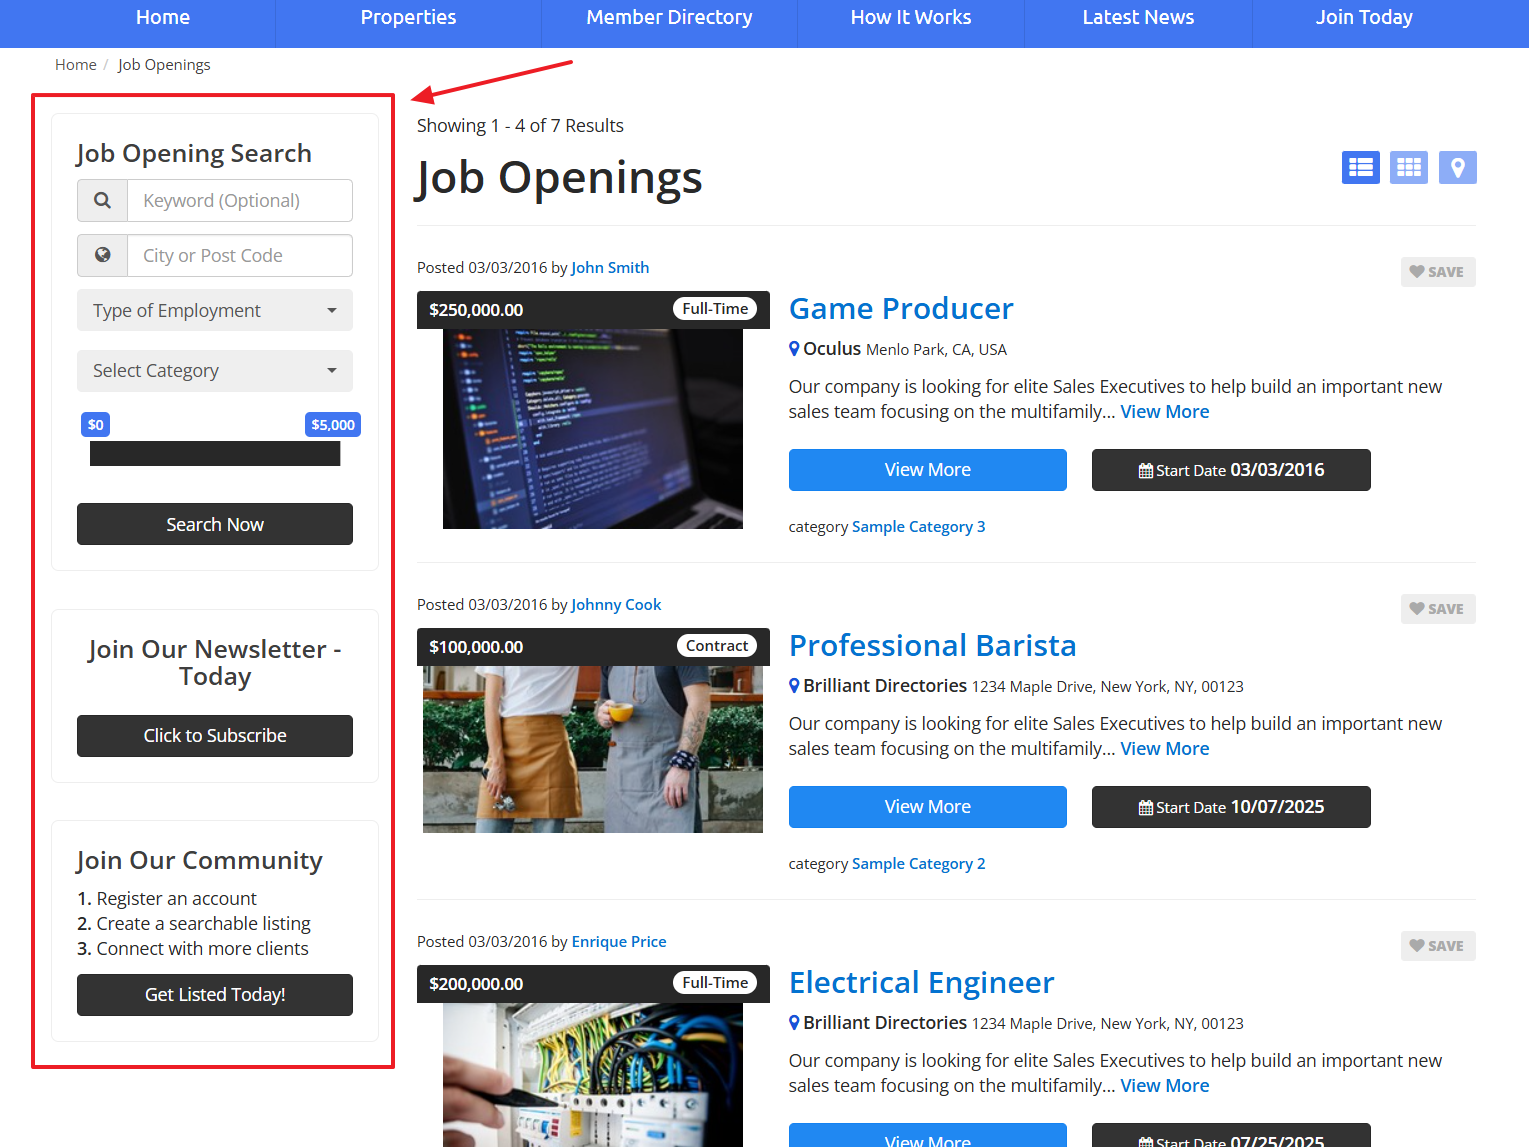This screenshot has width=1529, height=1147.
Task: Open Sample Category 3 link
Action: pyautogui.click(x=918, y=527)
